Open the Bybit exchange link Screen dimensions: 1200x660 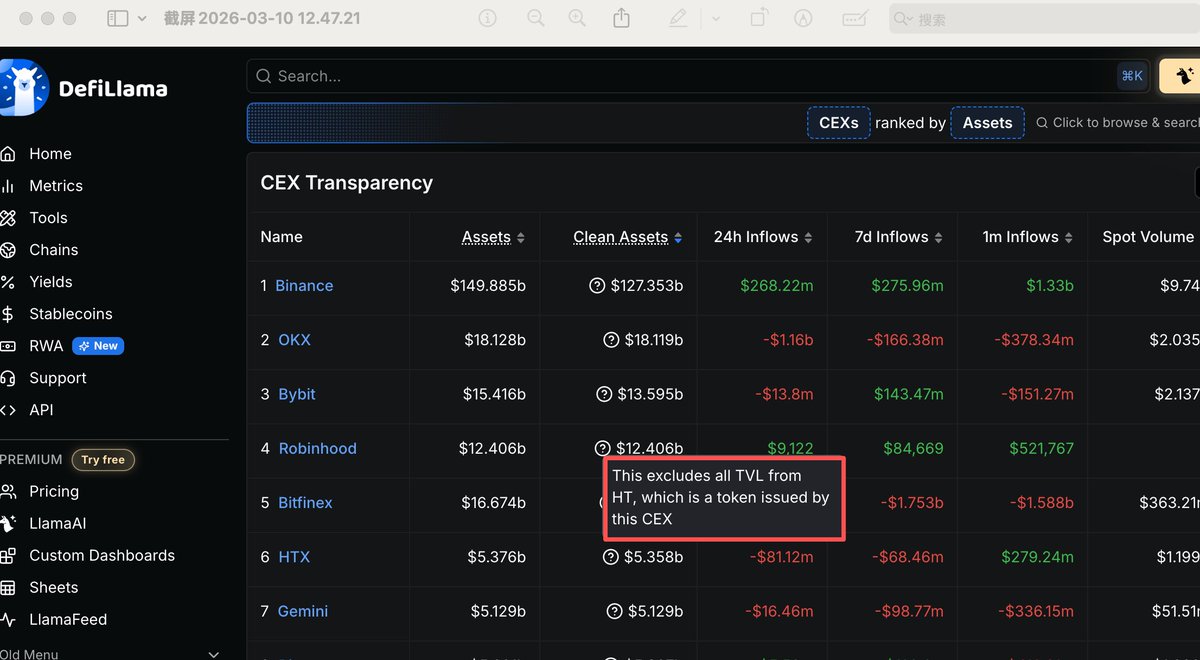(297, 394)
